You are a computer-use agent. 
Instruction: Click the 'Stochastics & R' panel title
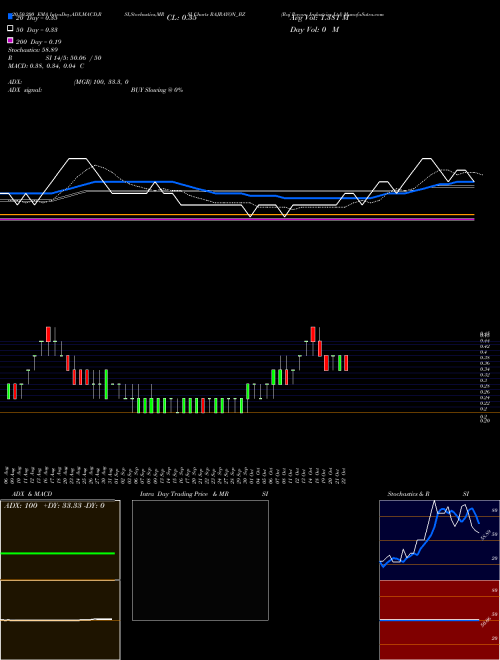(x=408, y=494)
